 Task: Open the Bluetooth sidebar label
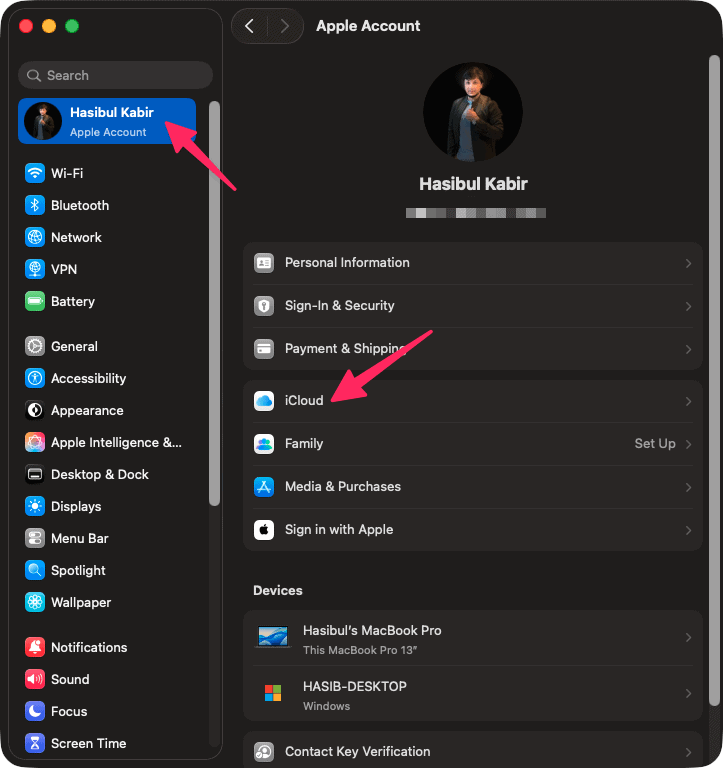[80, 205]
